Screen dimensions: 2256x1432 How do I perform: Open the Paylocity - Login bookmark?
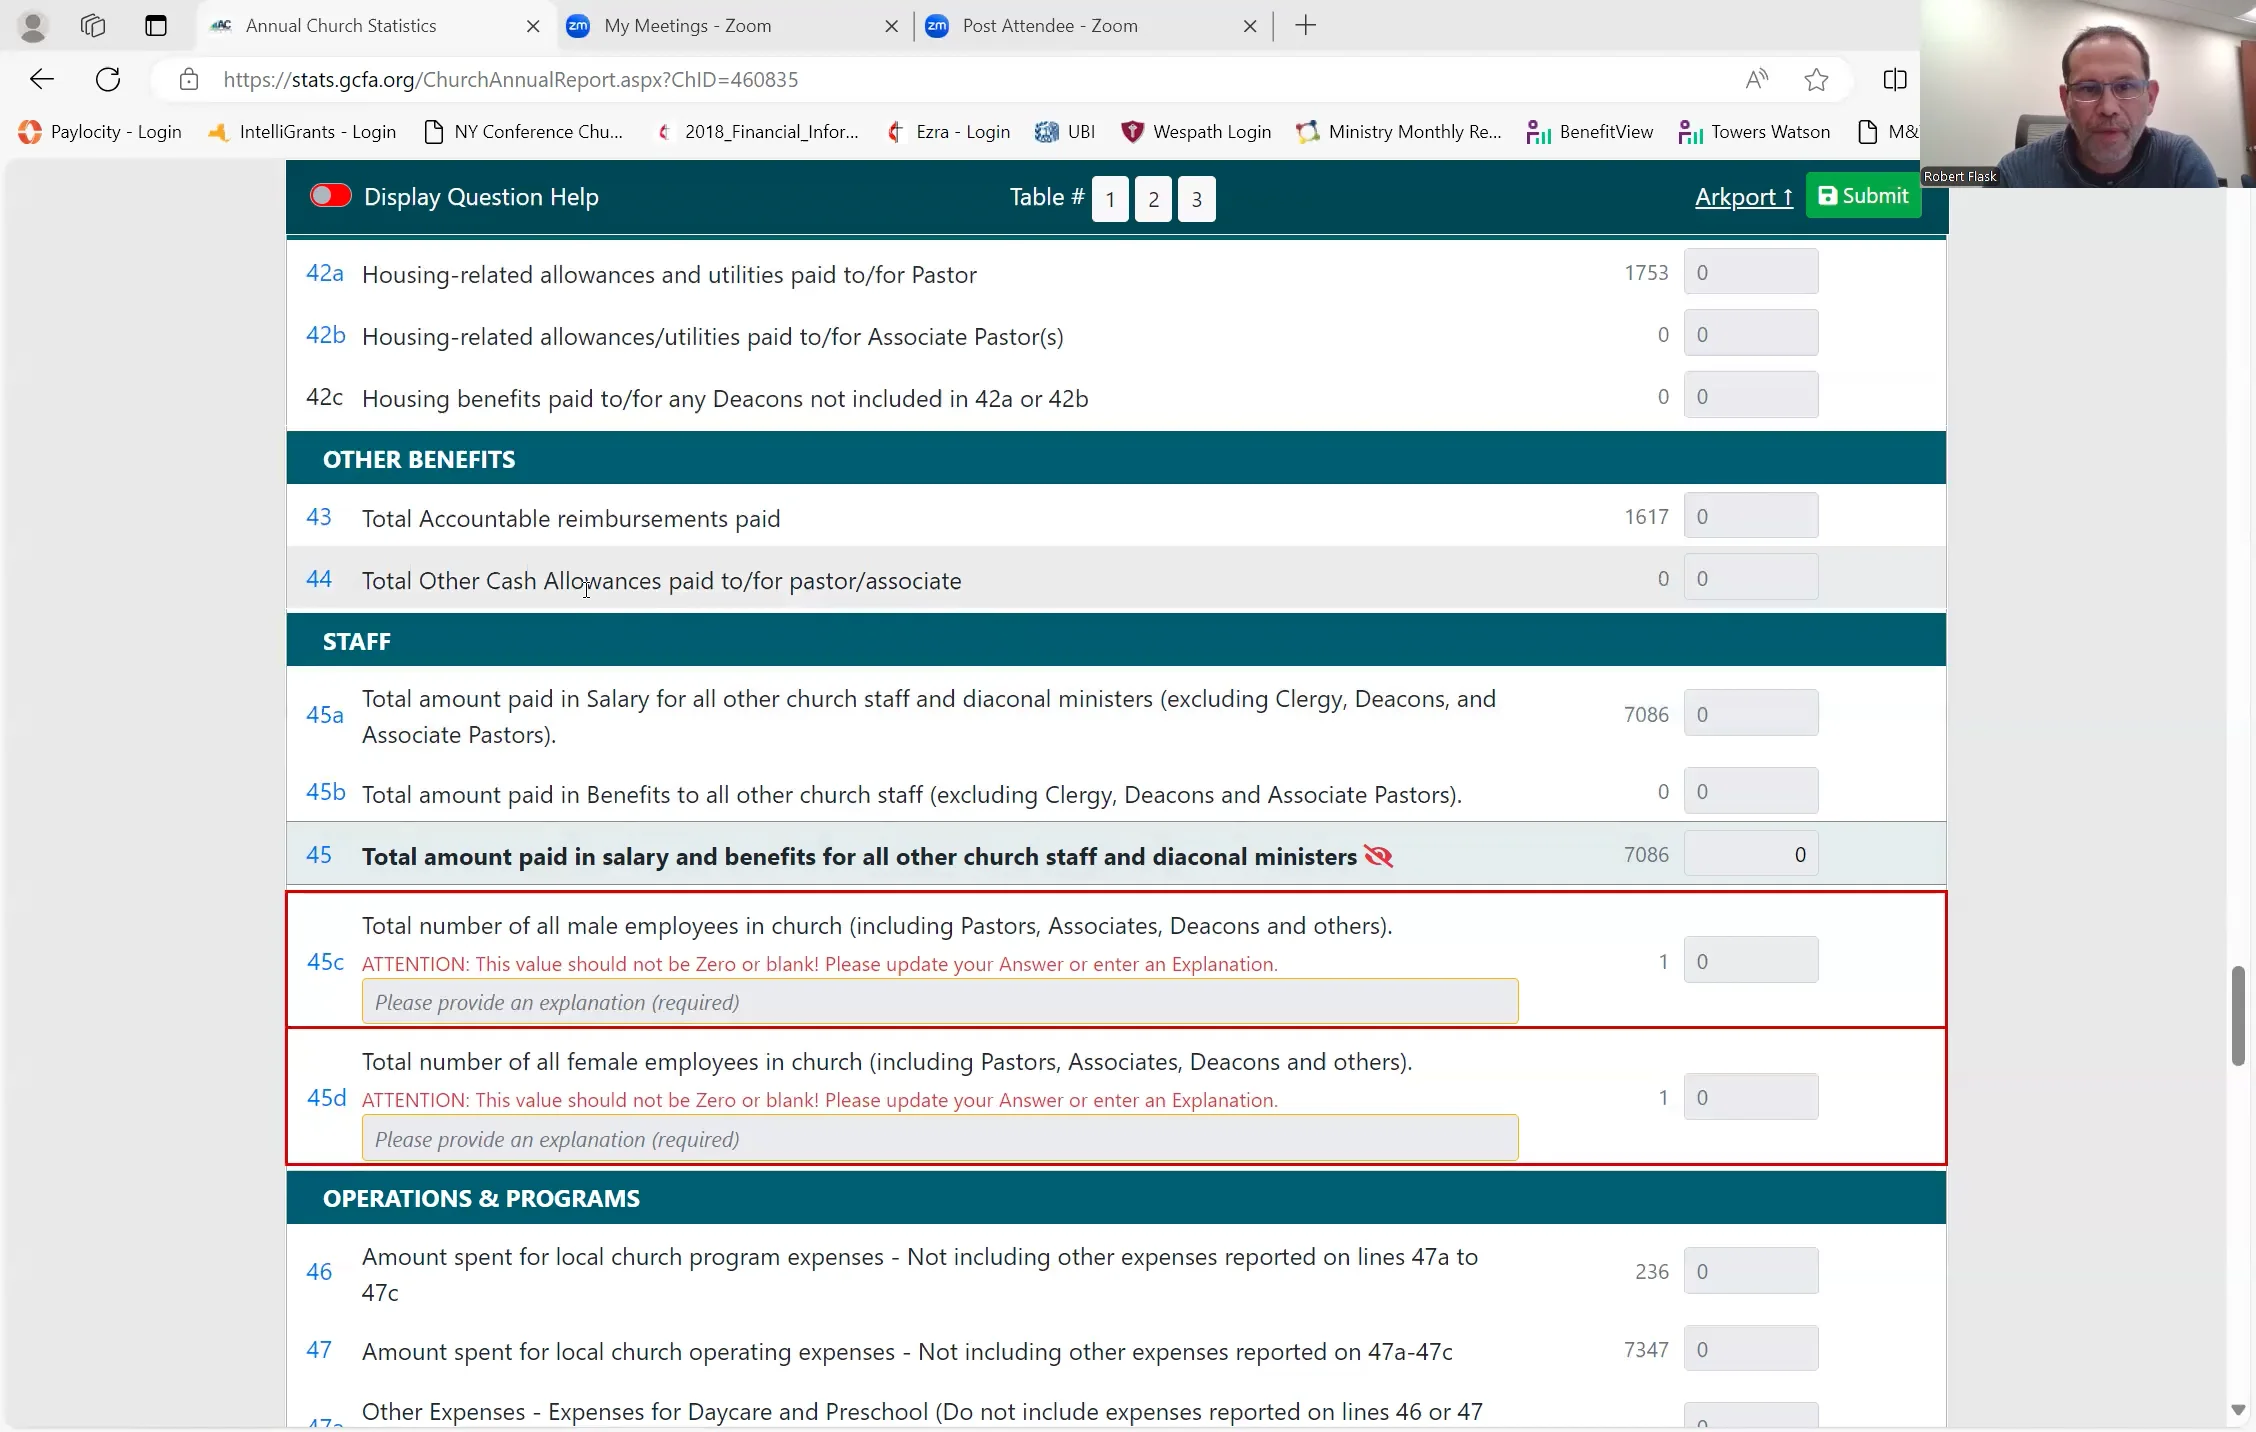coord(99,131)
